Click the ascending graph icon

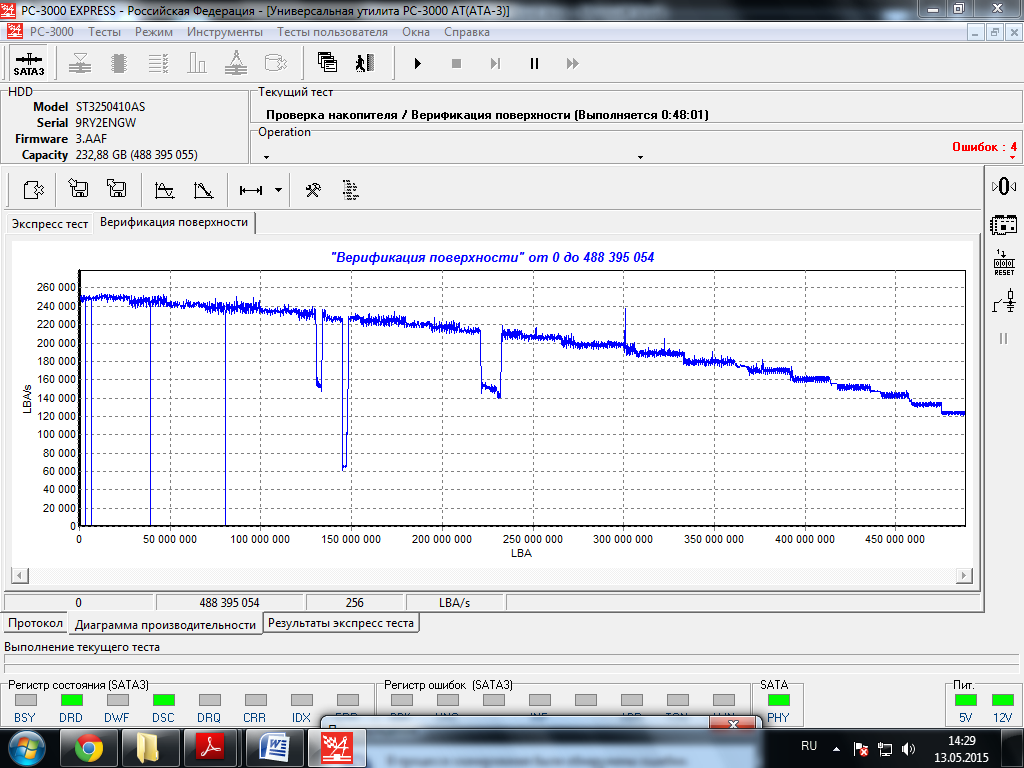point(164,190)
